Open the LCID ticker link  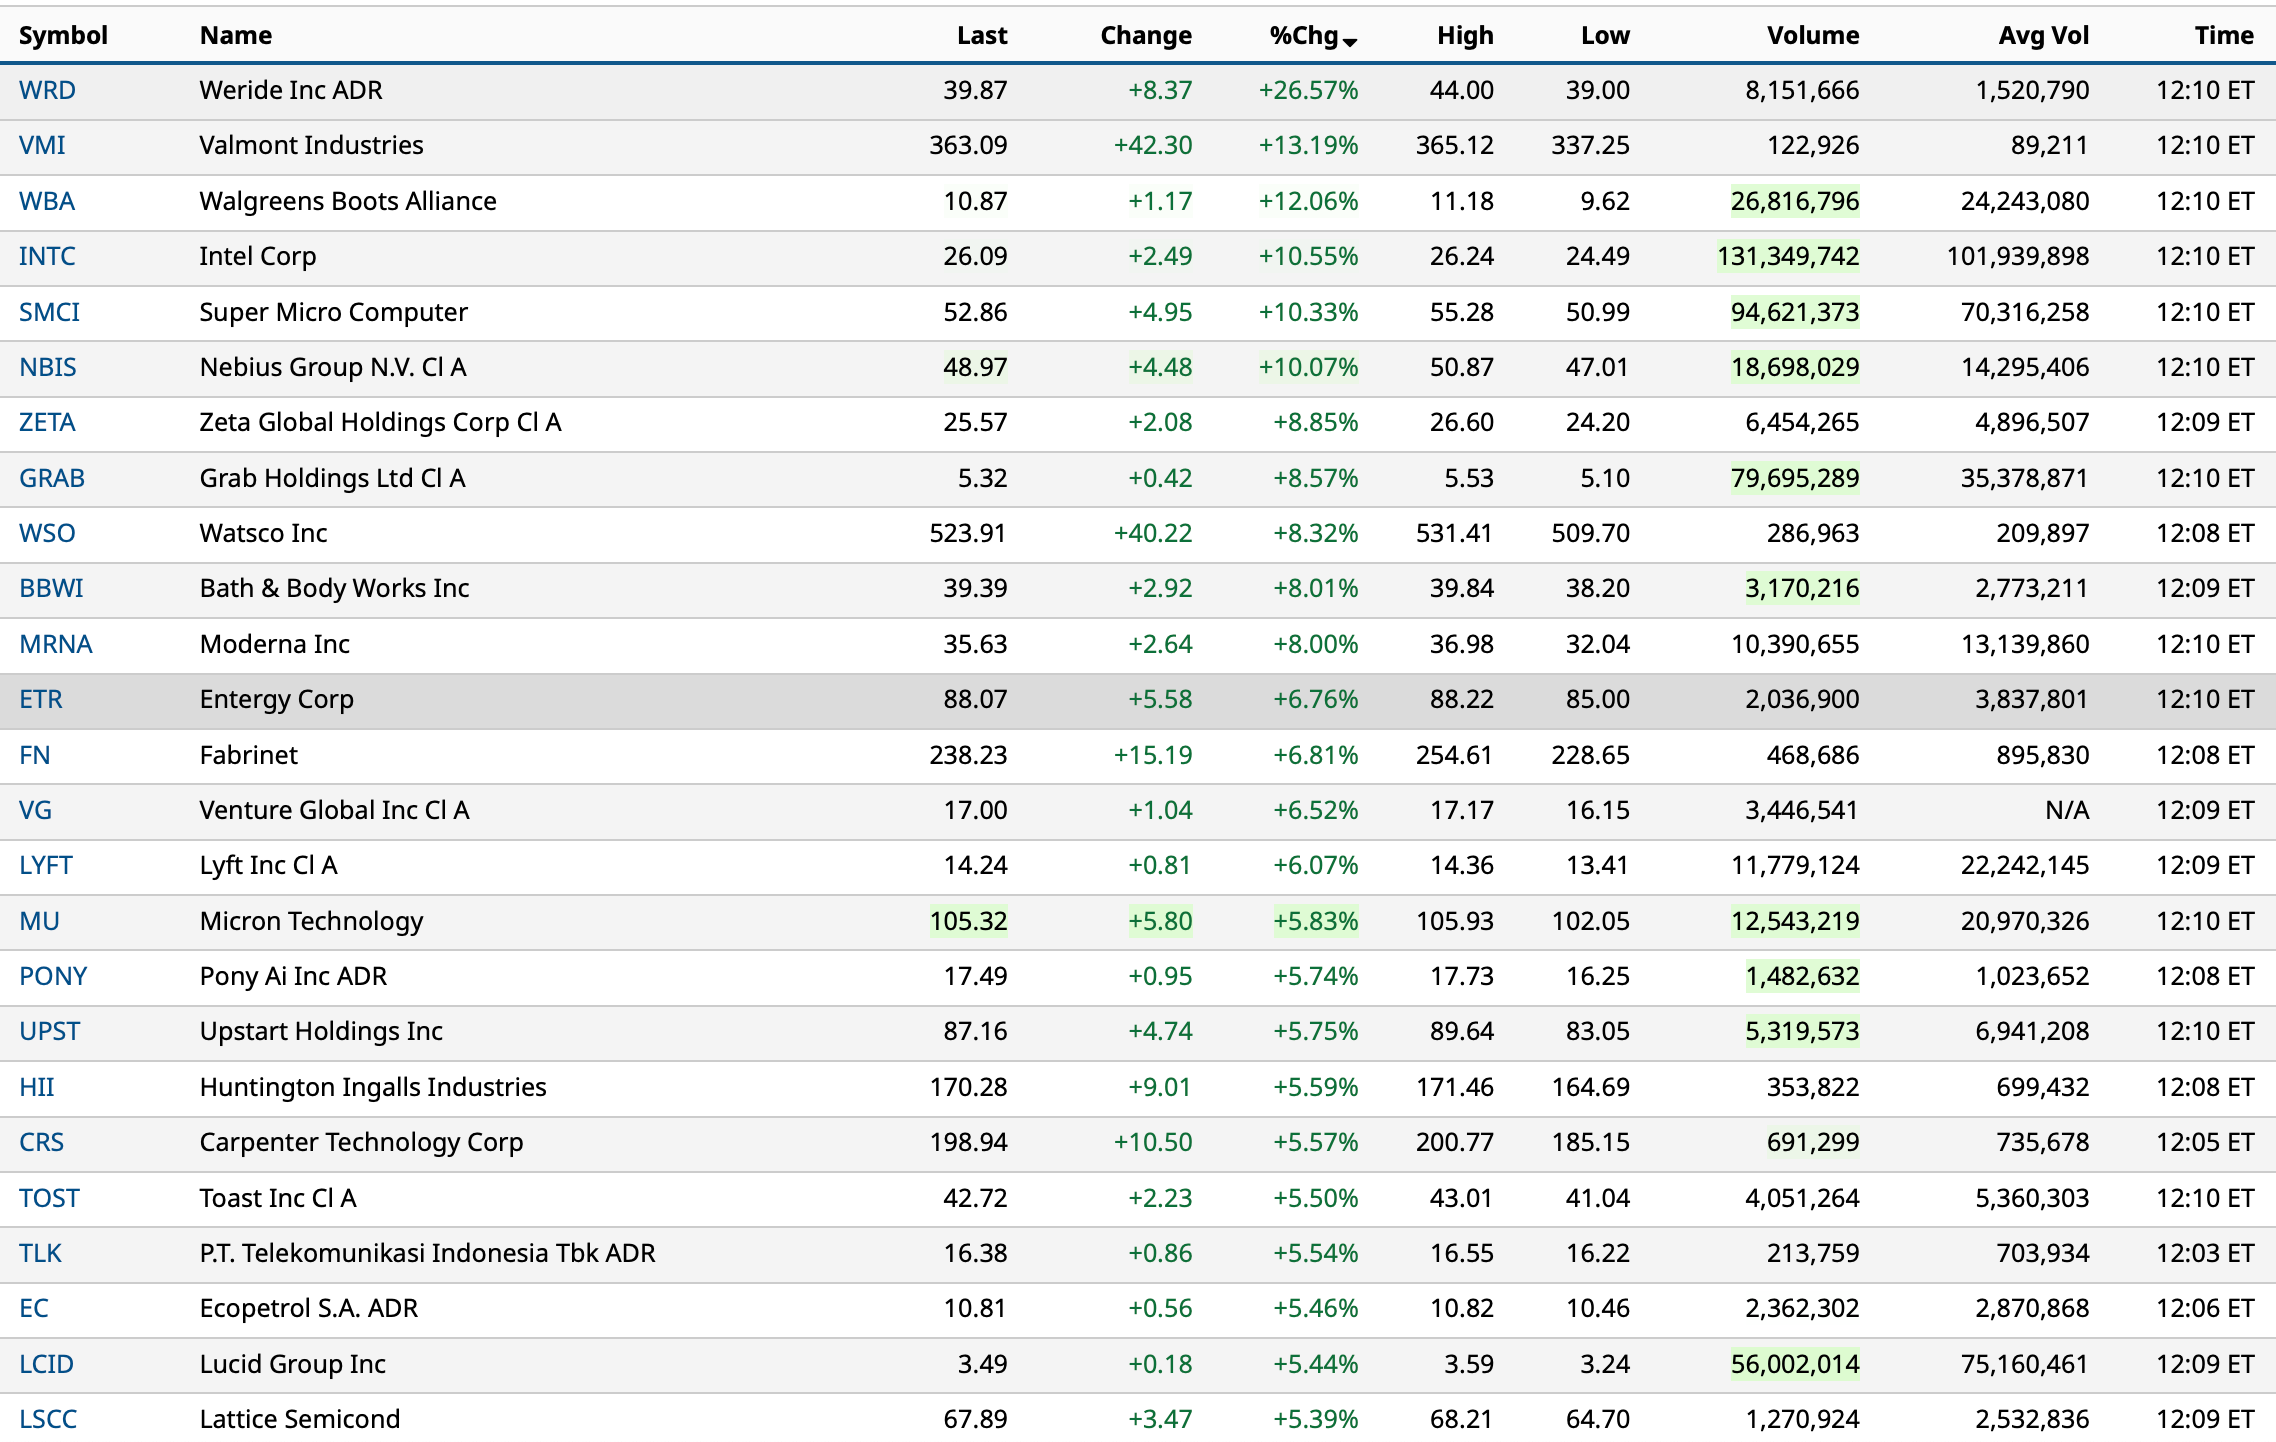(46, 1364)
